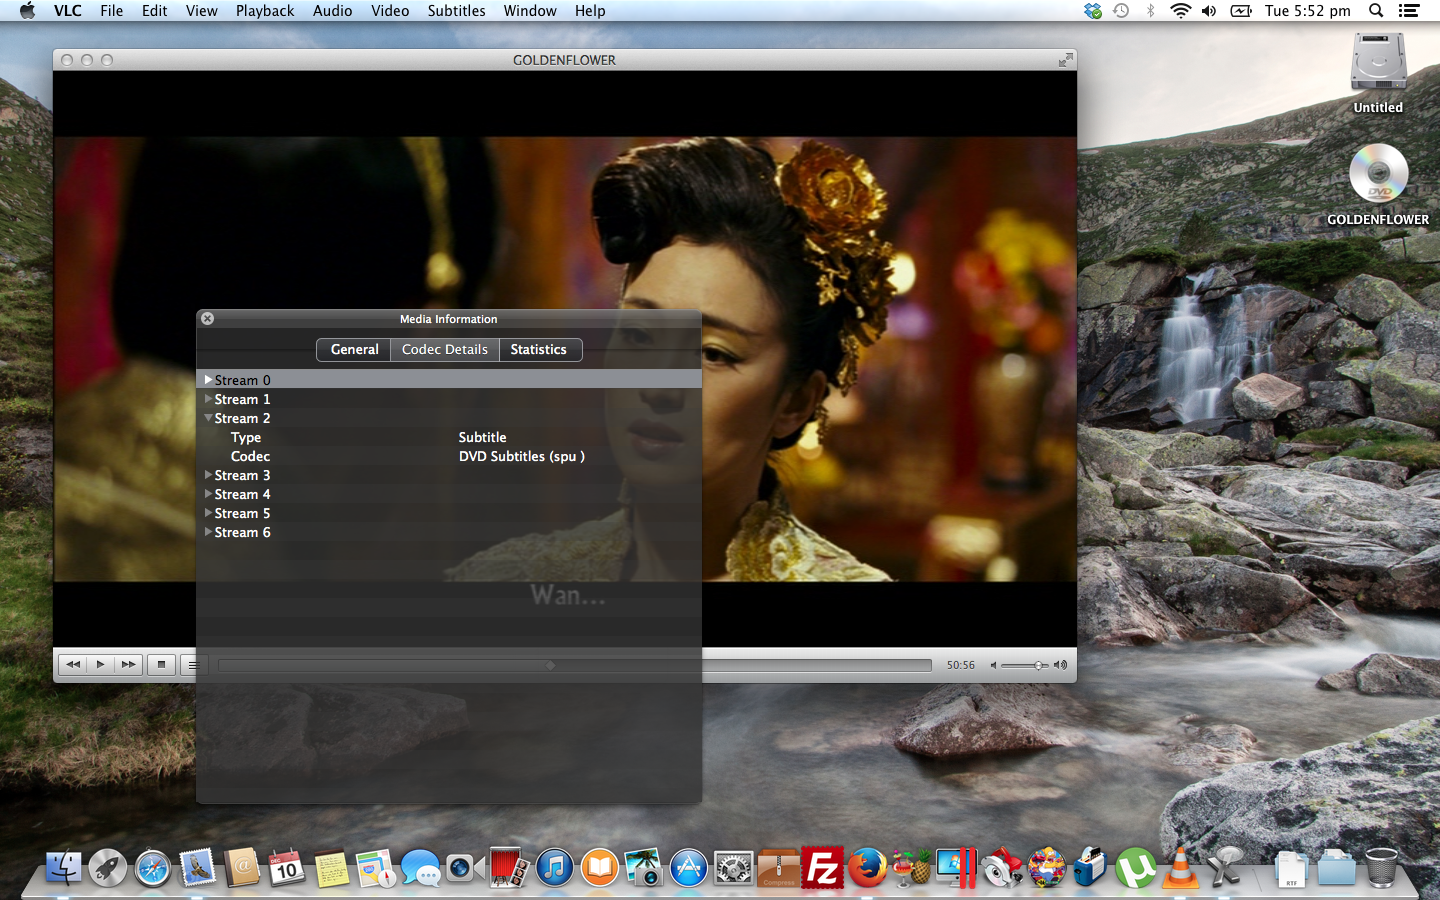Open the playlist with the list icon
Viewport: 1440px width, 900px height.
pyautogui.click(x=194, y=664)
